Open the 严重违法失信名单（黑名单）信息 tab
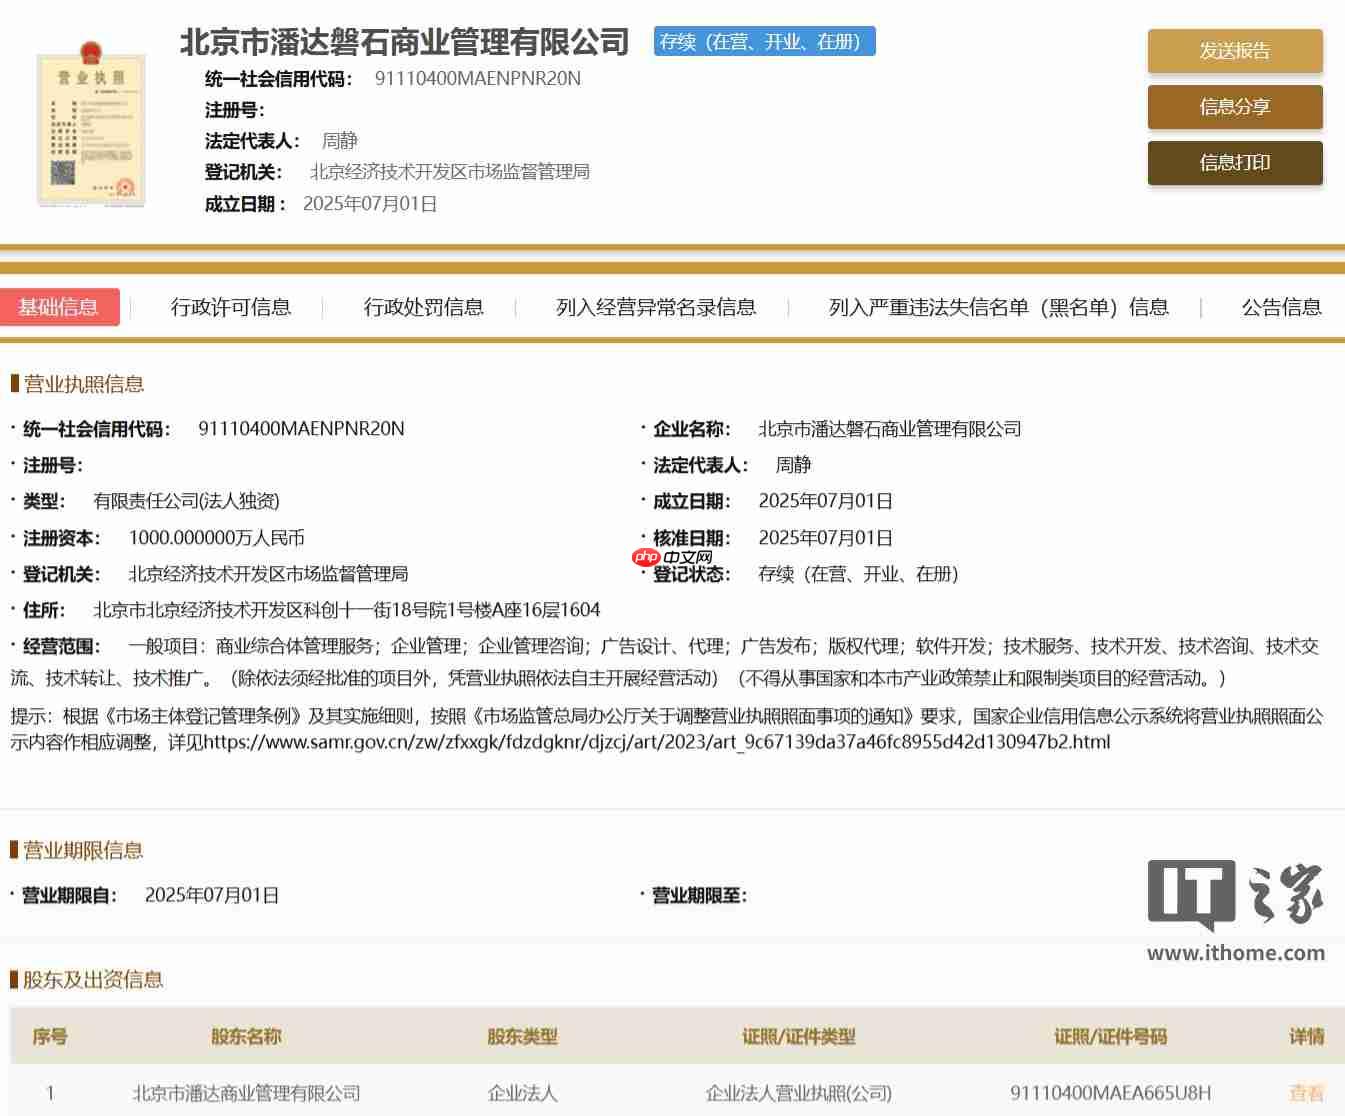This screenshot has height=1116, width=1345. point(997,307)
